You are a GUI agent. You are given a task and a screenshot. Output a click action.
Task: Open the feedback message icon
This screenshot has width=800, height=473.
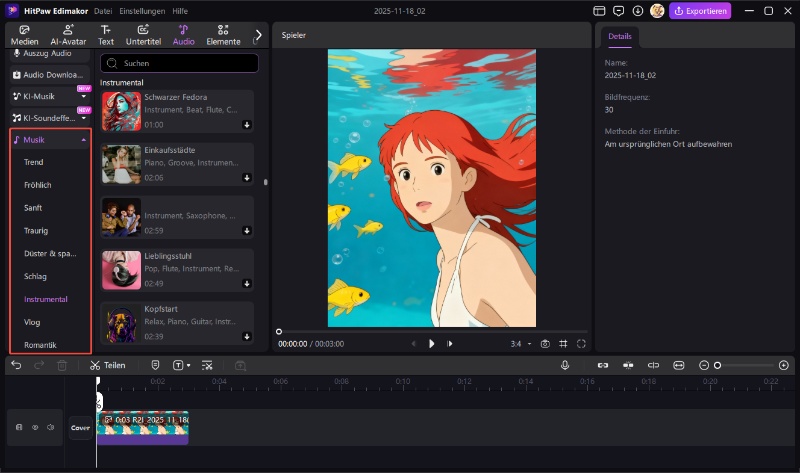618,11
